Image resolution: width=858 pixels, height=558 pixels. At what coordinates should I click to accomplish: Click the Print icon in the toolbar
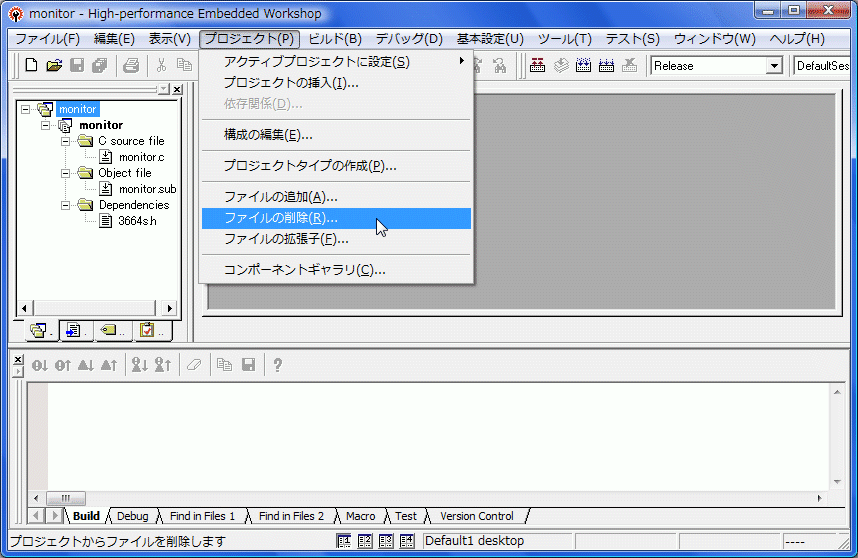point(131,66)
